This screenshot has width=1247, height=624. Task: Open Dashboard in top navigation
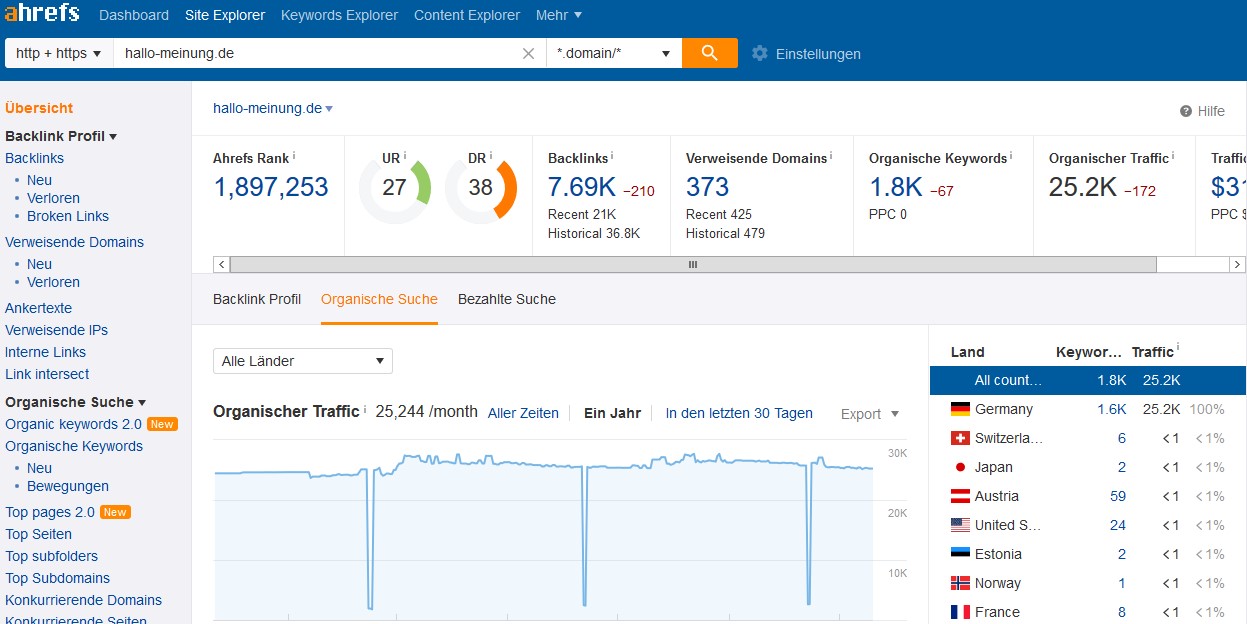[x=134, y=15]
